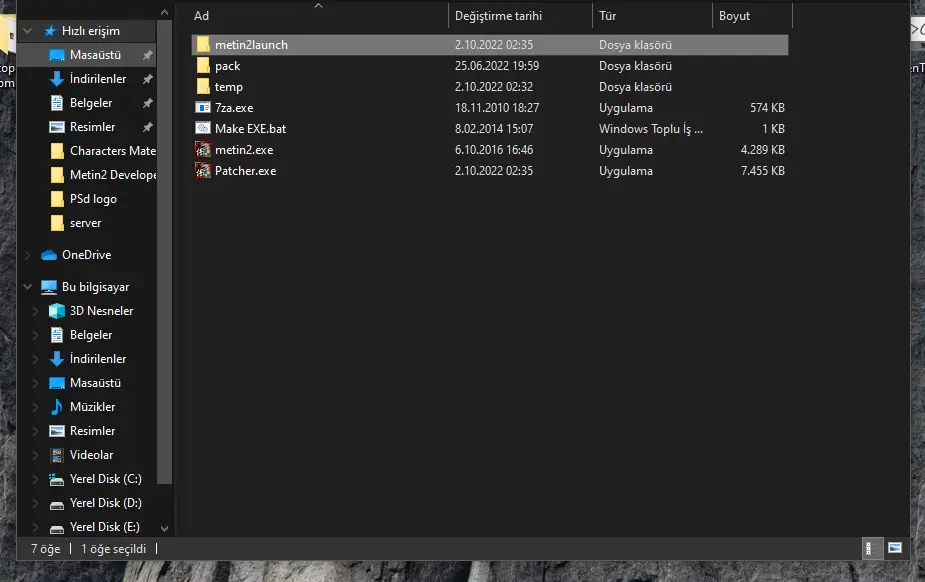Viewport: 925px width, 582px height.
Task: Select the Patcher.exe application icon
Action: tap(203, 171)
